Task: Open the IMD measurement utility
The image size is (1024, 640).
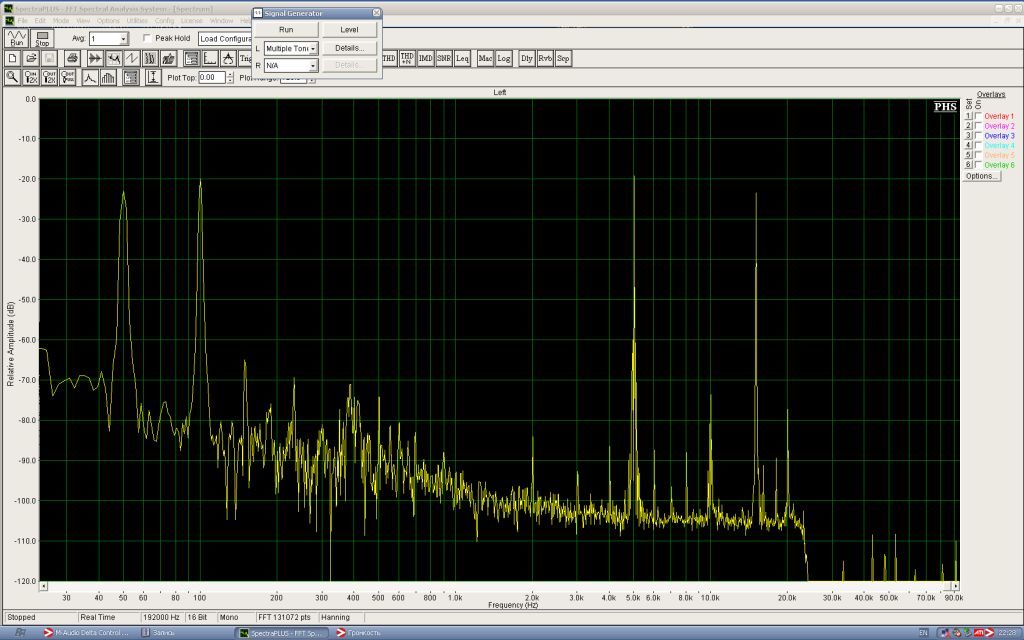Action: (x=425, y=59)
